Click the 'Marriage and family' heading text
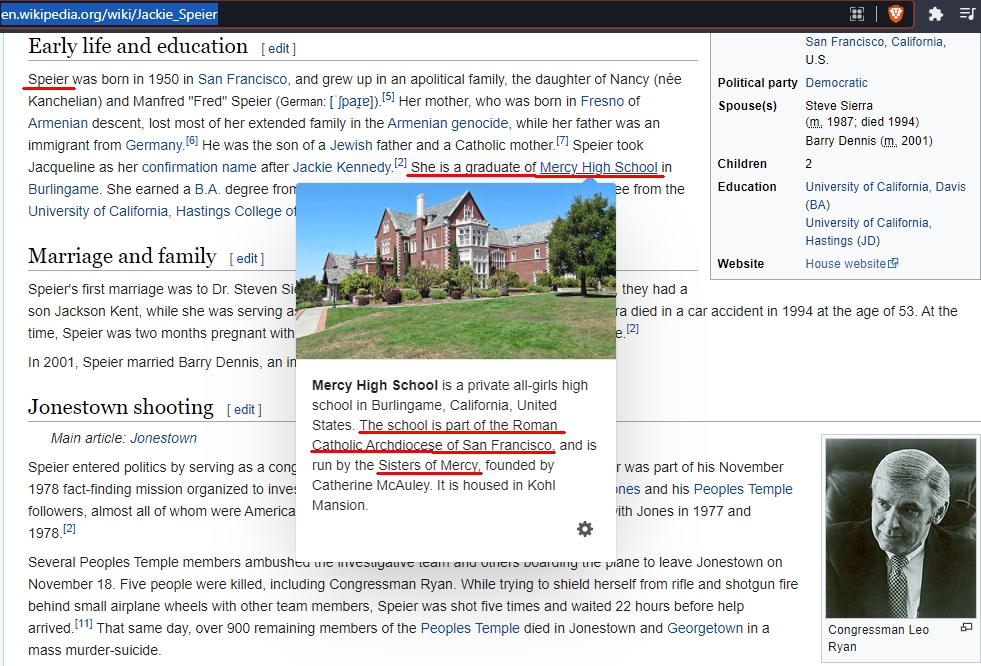This screenshot has height=666, width=981. 123,256
